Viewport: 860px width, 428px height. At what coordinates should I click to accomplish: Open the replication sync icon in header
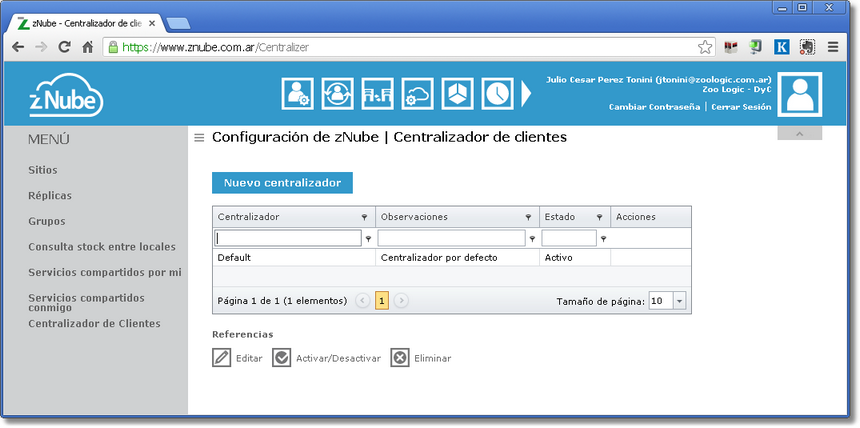coord(337,93)
